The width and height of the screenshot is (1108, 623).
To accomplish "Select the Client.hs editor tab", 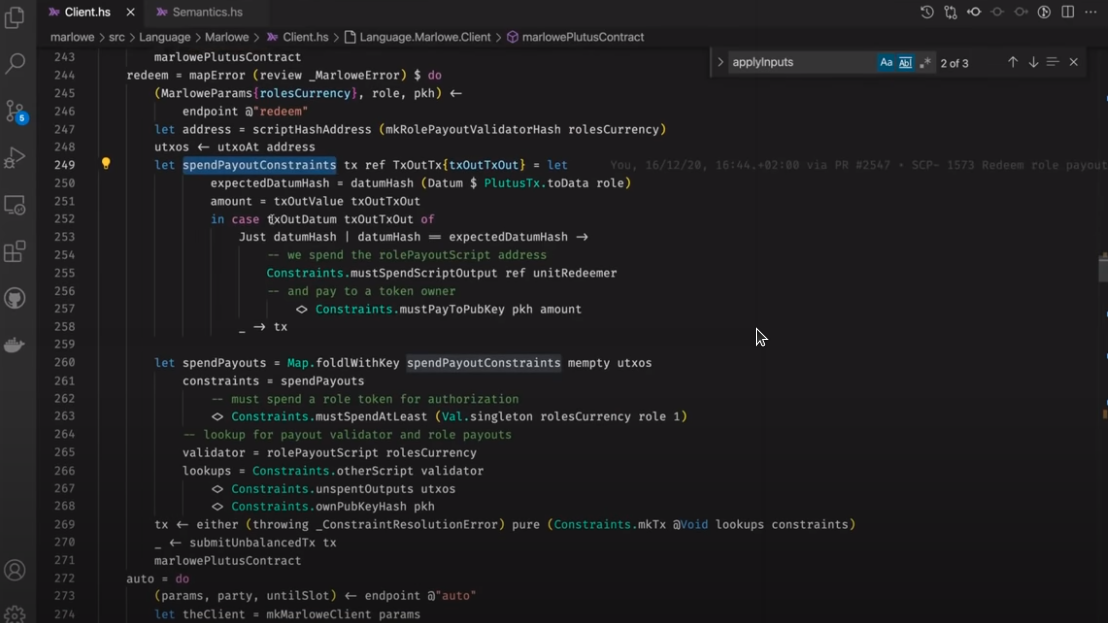I will point(86,12).
